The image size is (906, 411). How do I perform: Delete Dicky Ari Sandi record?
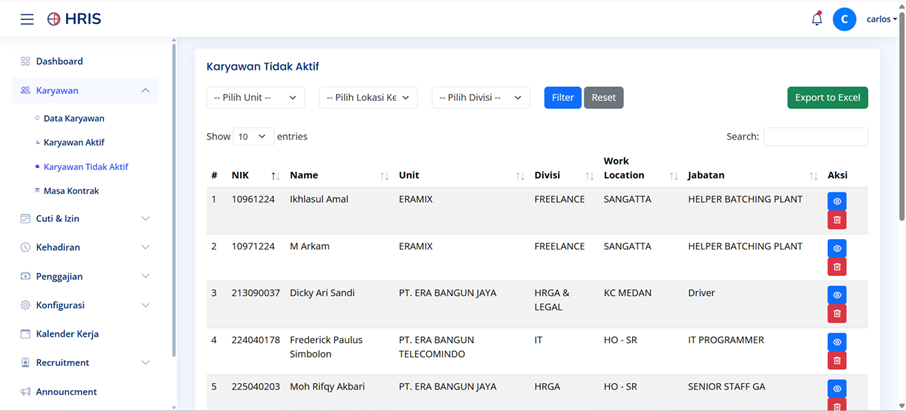(837, 313)
